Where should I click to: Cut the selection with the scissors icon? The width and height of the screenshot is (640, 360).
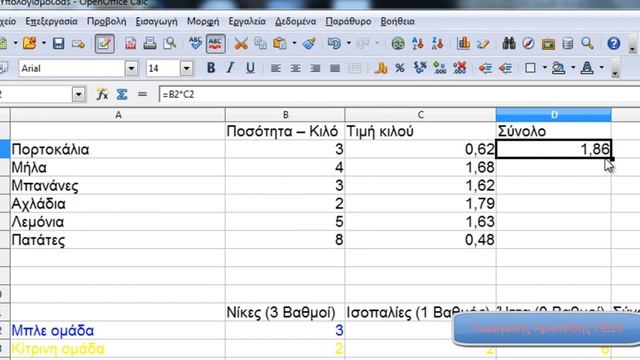(241, 43)
